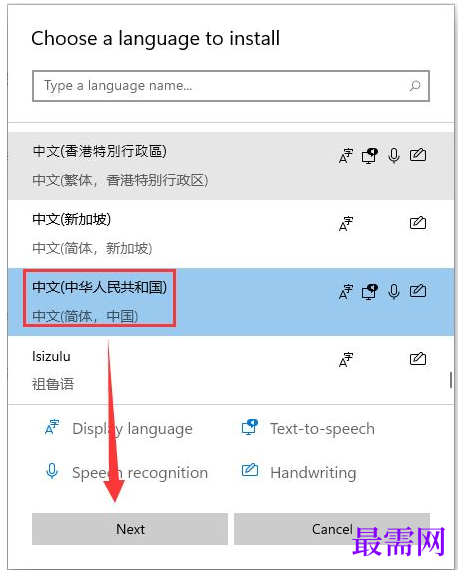Click display language icon in Isizulu row
This screenshot has height=573, width=464.
(x=346, y=360)
